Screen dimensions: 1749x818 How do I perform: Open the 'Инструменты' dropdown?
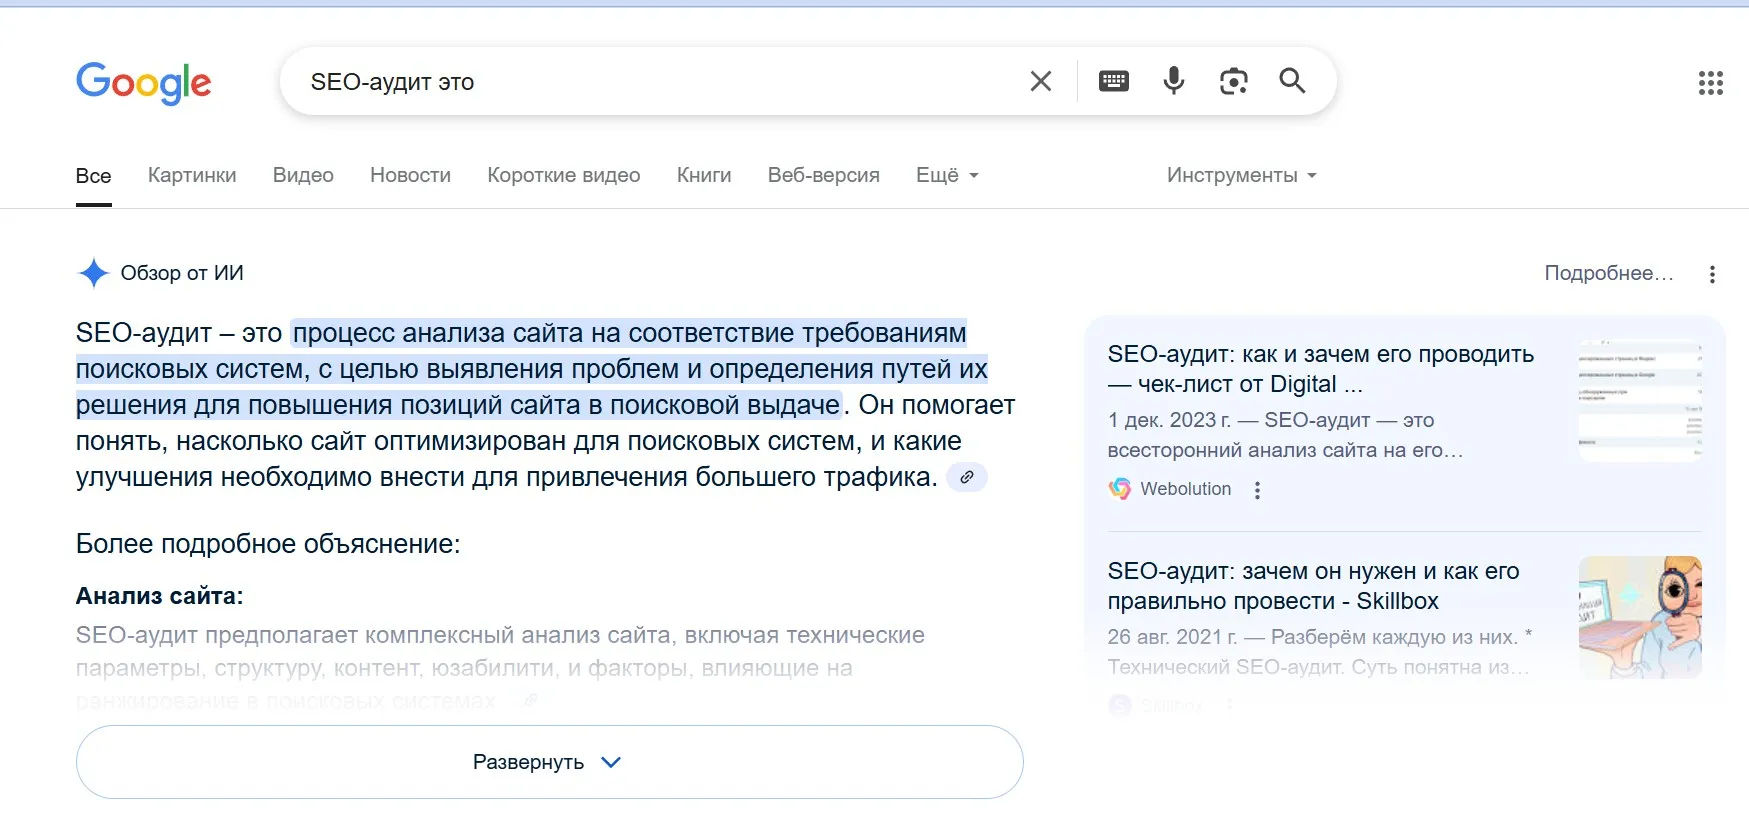point(1242,175)
